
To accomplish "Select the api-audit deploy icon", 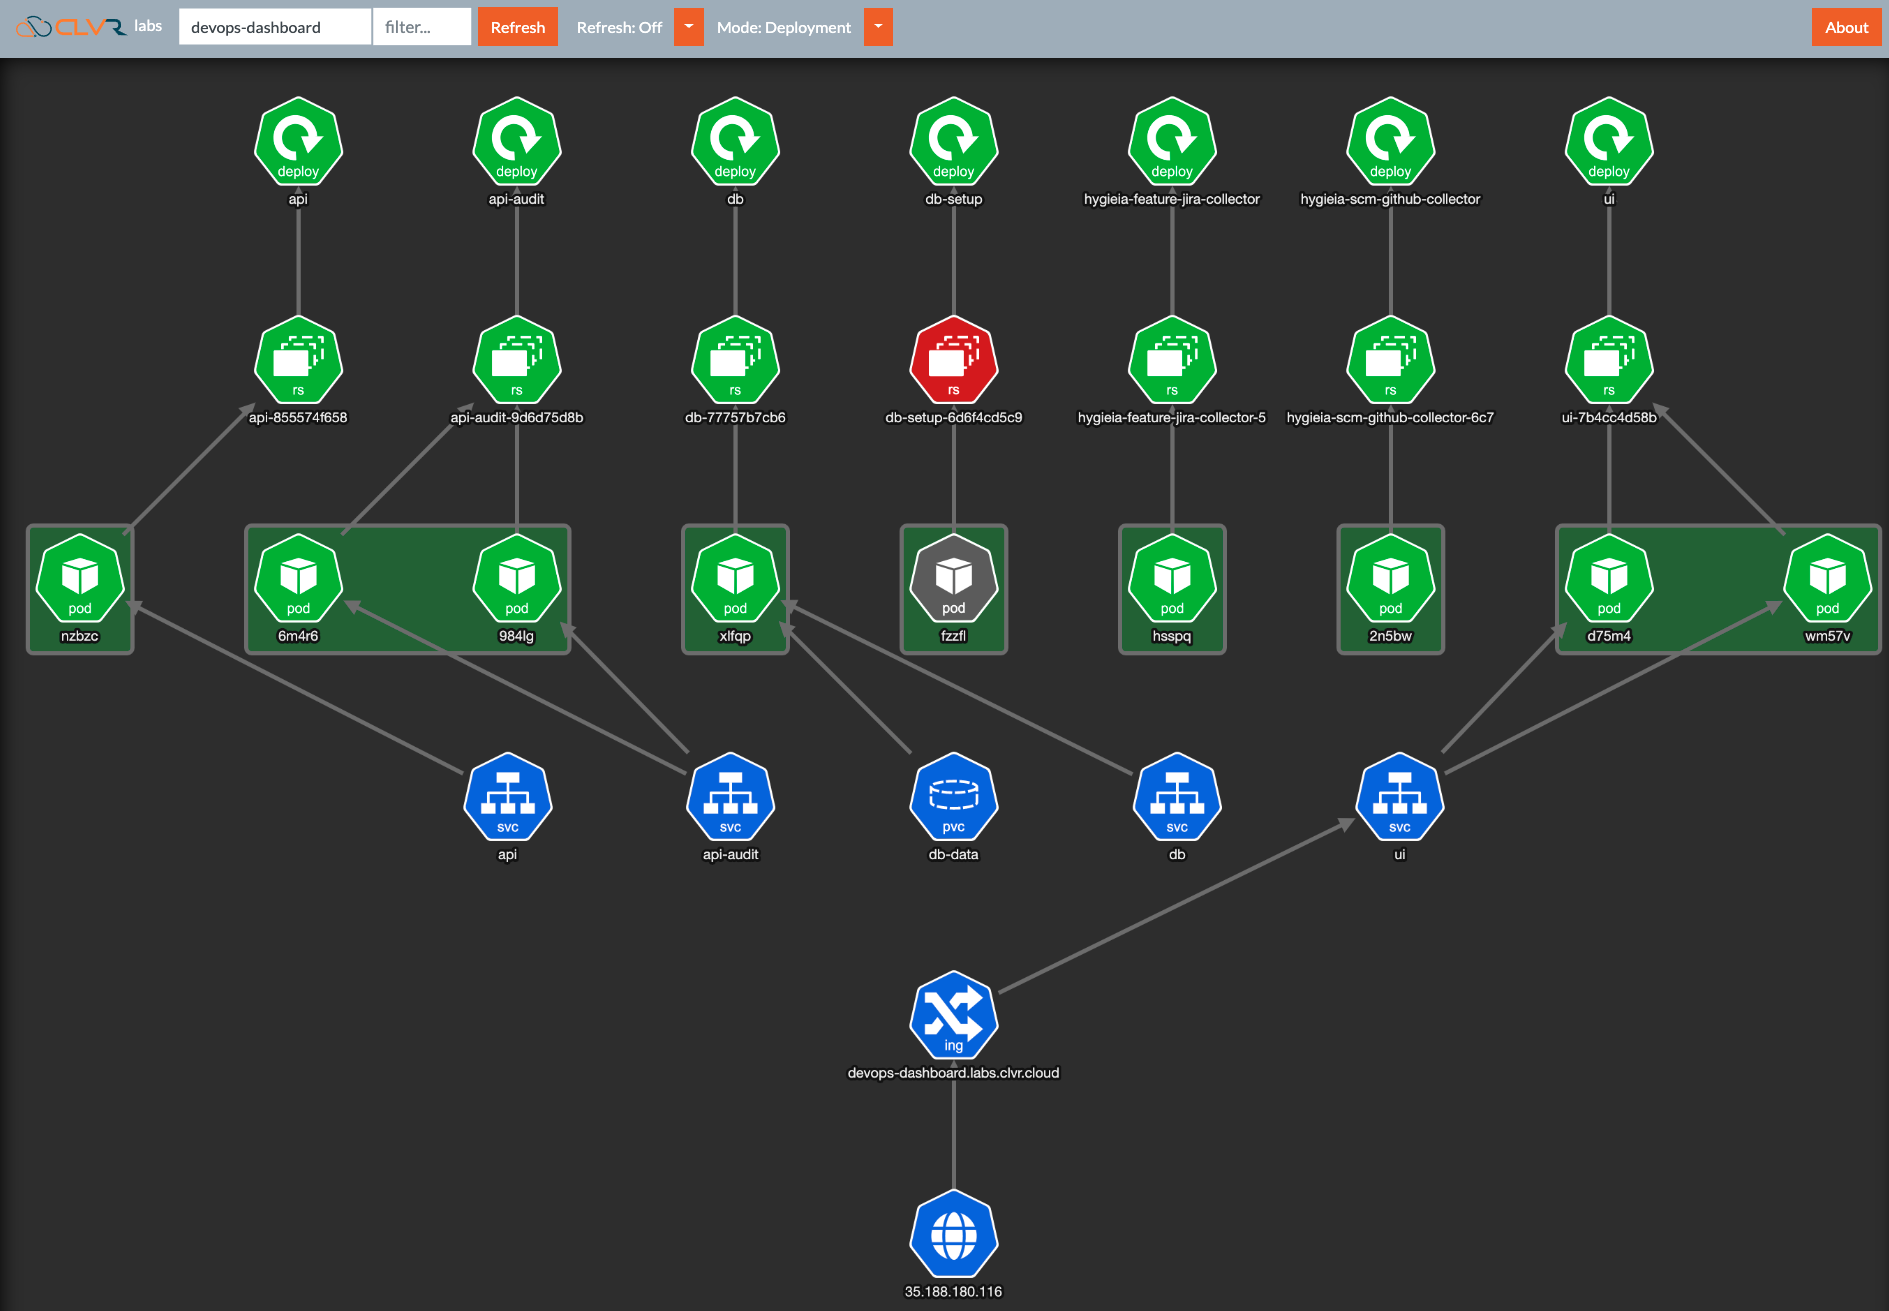I will (x=517, y=141).
